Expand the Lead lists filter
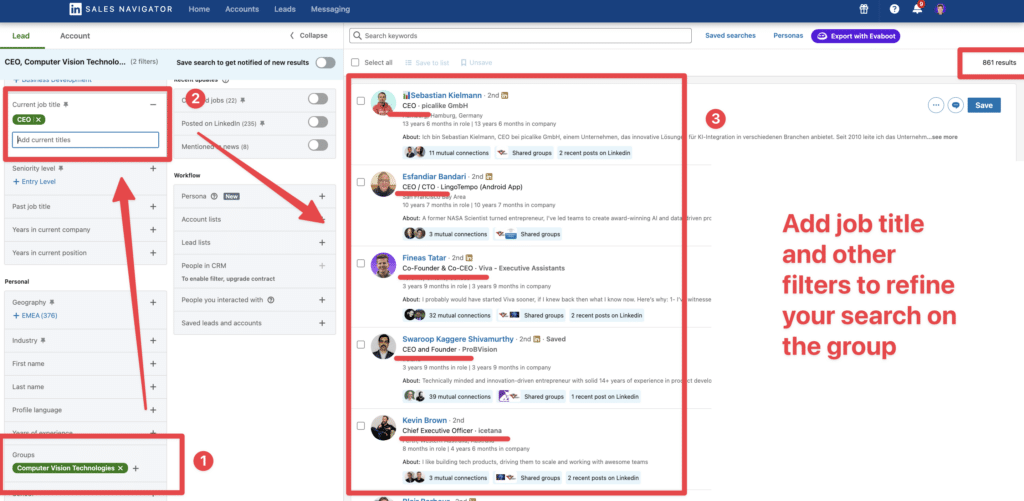The height and width of the screenshot is (501, 1024). click(x=321, y=242)
